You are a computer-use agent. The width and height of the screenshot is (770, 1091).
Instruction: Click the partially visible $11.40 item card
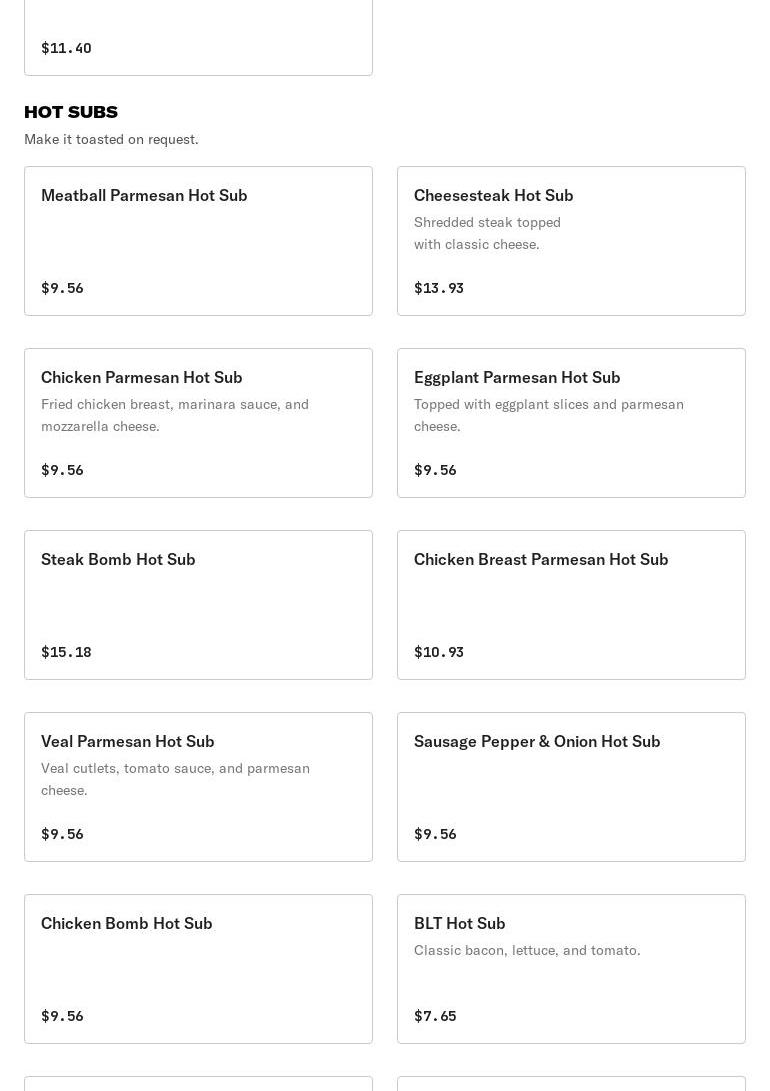[x=198, y=40]
